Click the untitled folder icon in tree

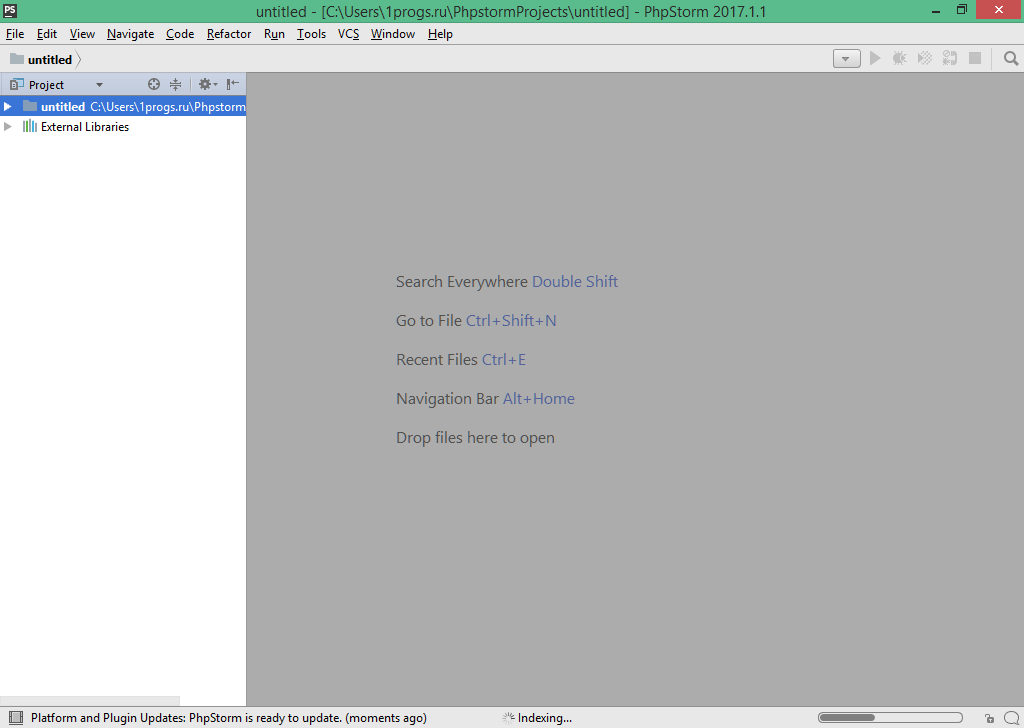point(29,106)
